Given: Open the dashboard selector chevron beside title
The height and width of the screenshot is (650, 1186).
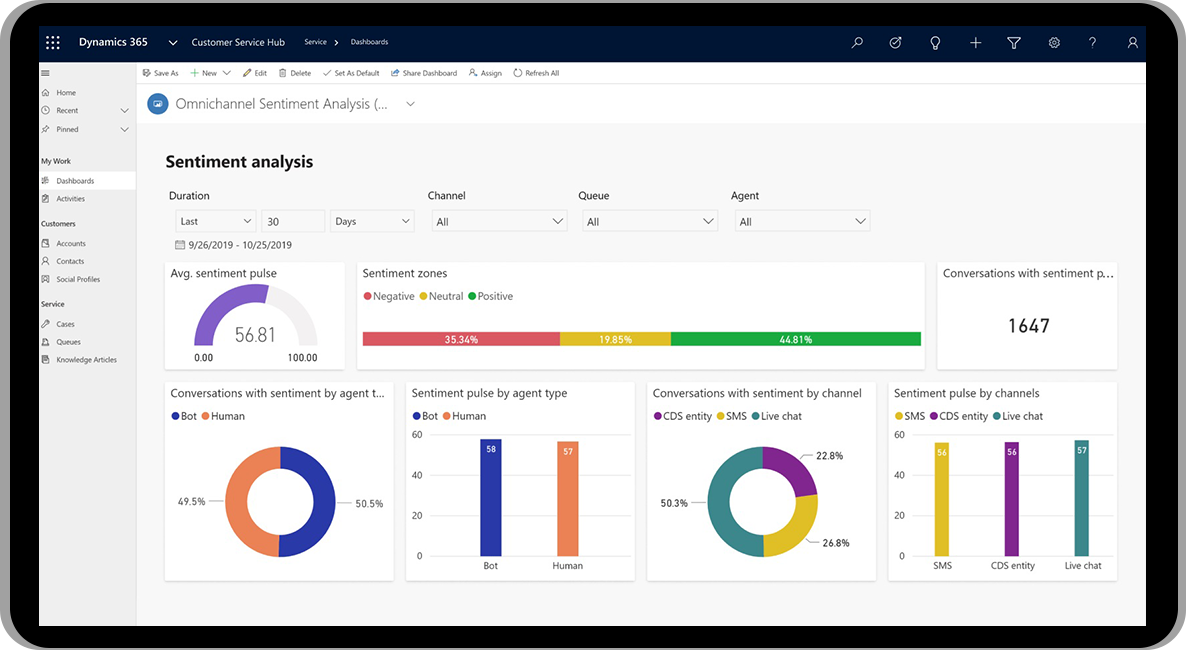Looking at the screenshot, I should 411,104.
